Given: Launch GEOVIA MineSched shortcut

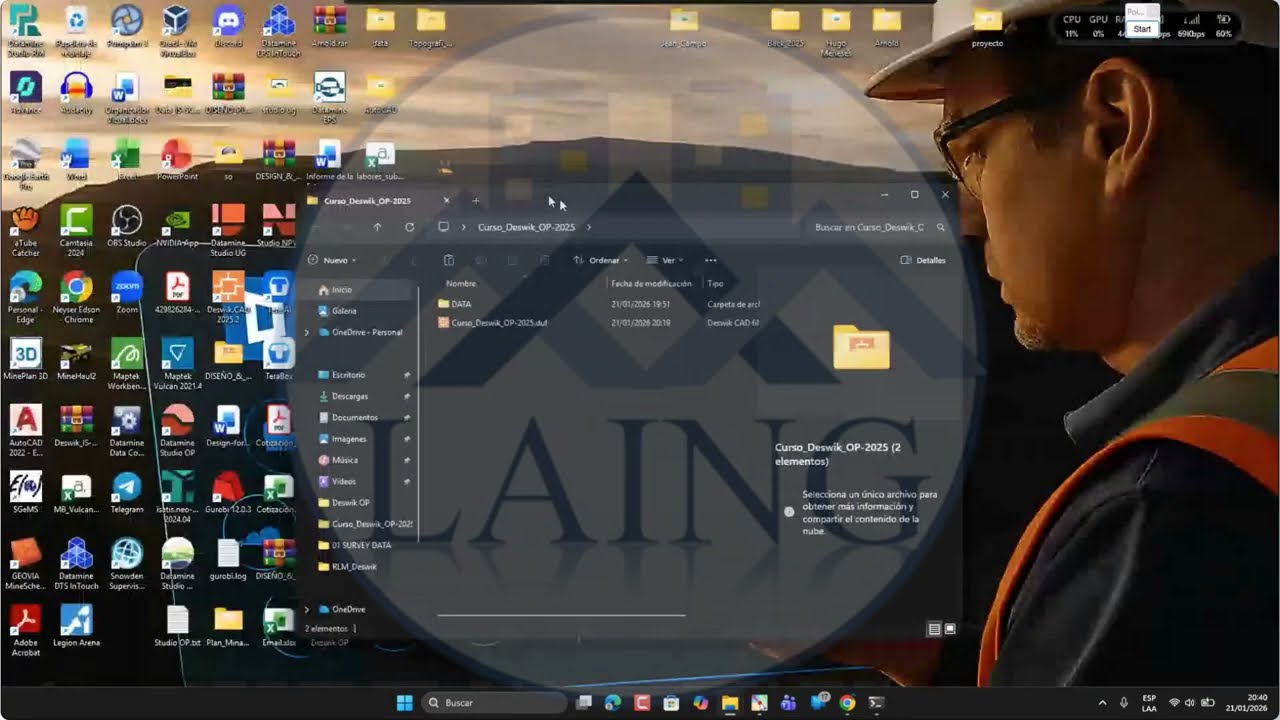Looking at the screenshot, I should pyautogui.click(x=25, y=565).
